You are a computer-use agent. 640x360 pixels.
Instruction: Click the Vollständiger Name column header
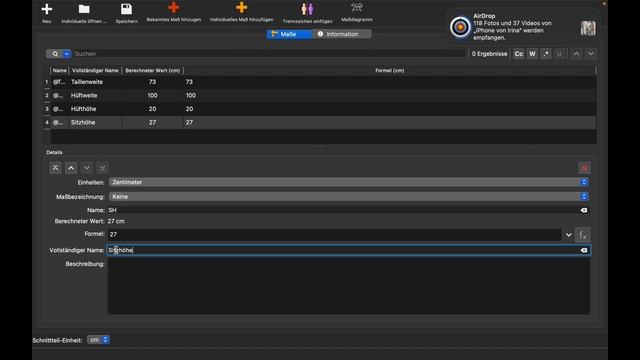pos(95,71)
